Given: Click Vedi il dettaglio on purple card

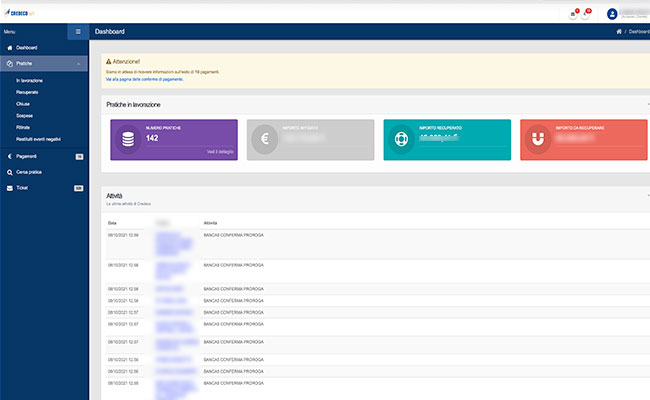Looking at the screenshot, I should 220,152.
